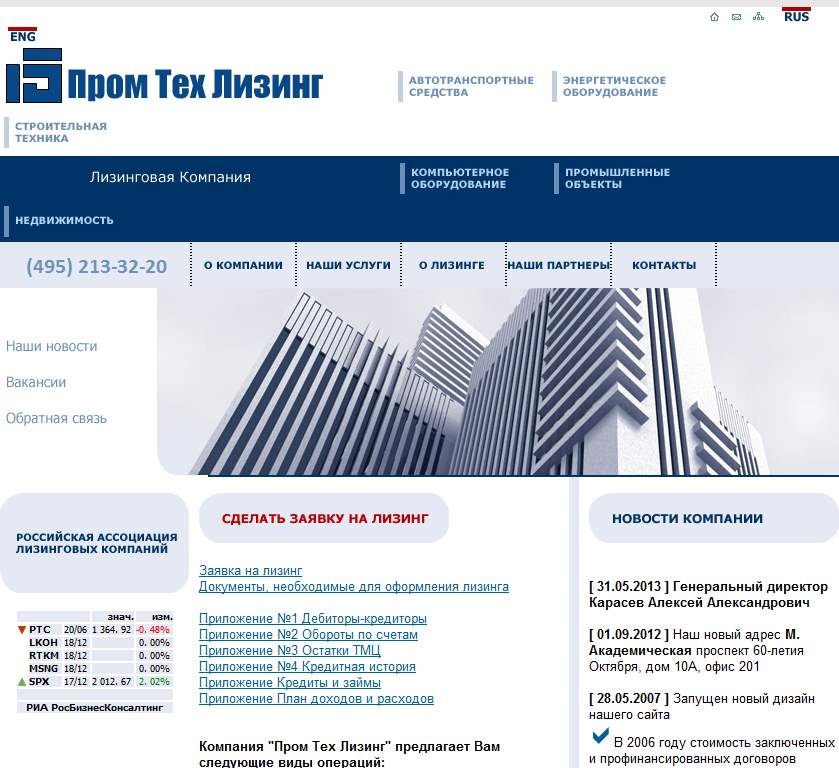The image size is (839, 768).
Task: Open Энергетическое оборудование category
Action: pos(614,86)
